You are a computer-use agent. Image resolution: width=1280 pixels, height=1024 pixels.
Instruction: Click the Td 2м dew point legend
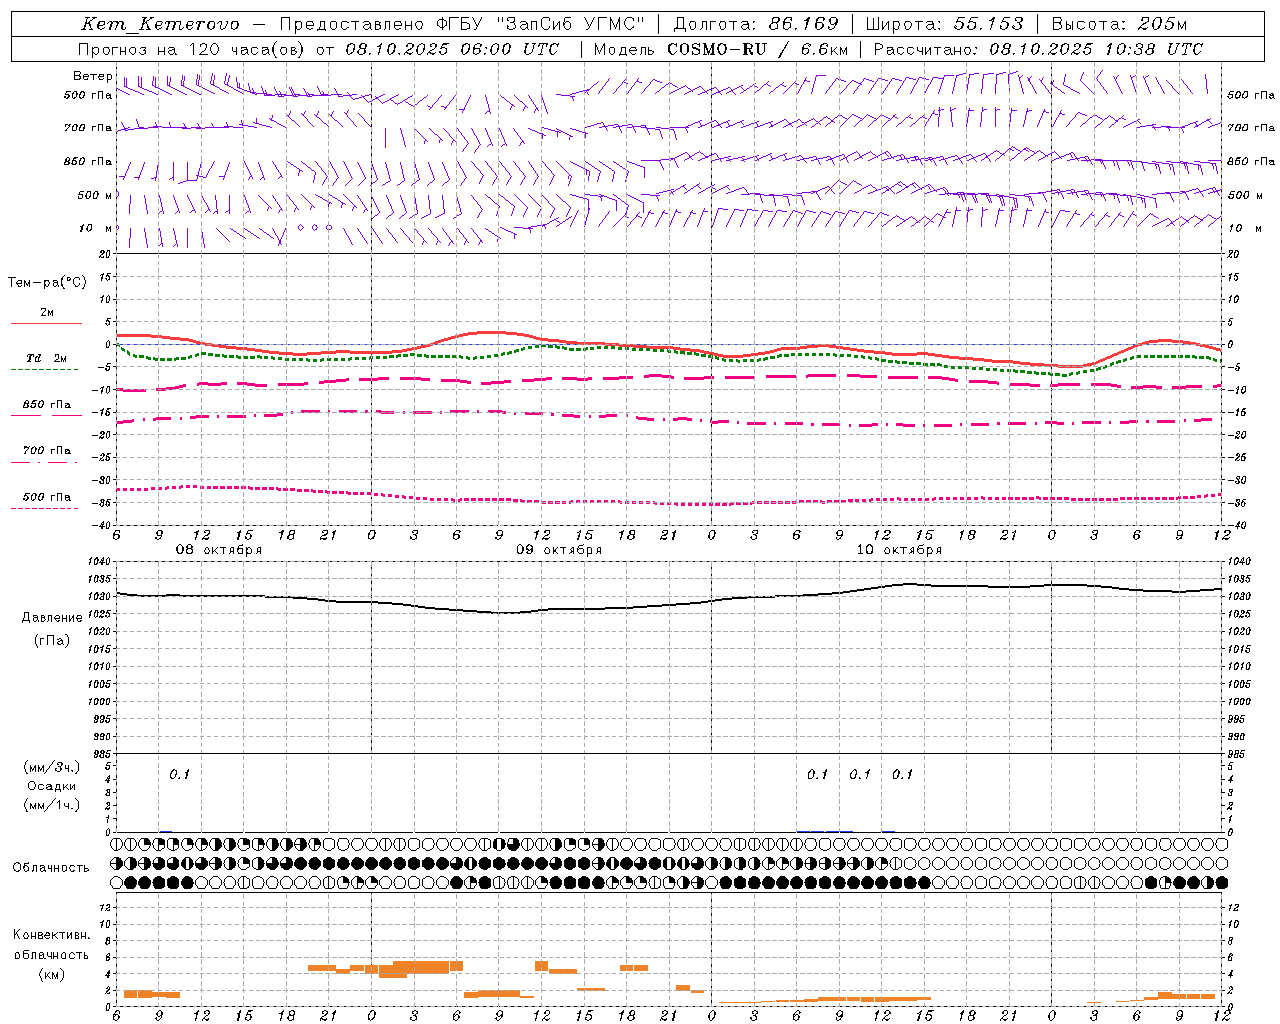(x=47, y=362)
